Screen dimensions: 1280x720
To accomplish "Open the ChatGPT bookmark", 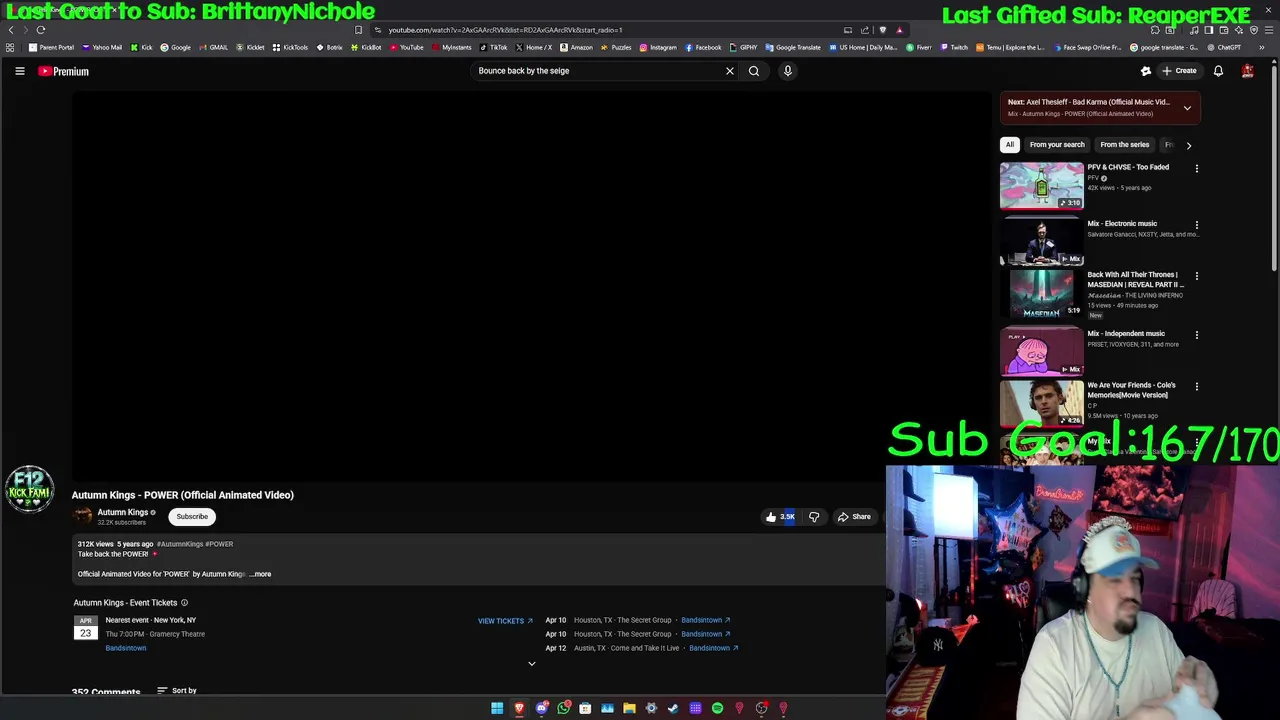I will (1224, 47).
